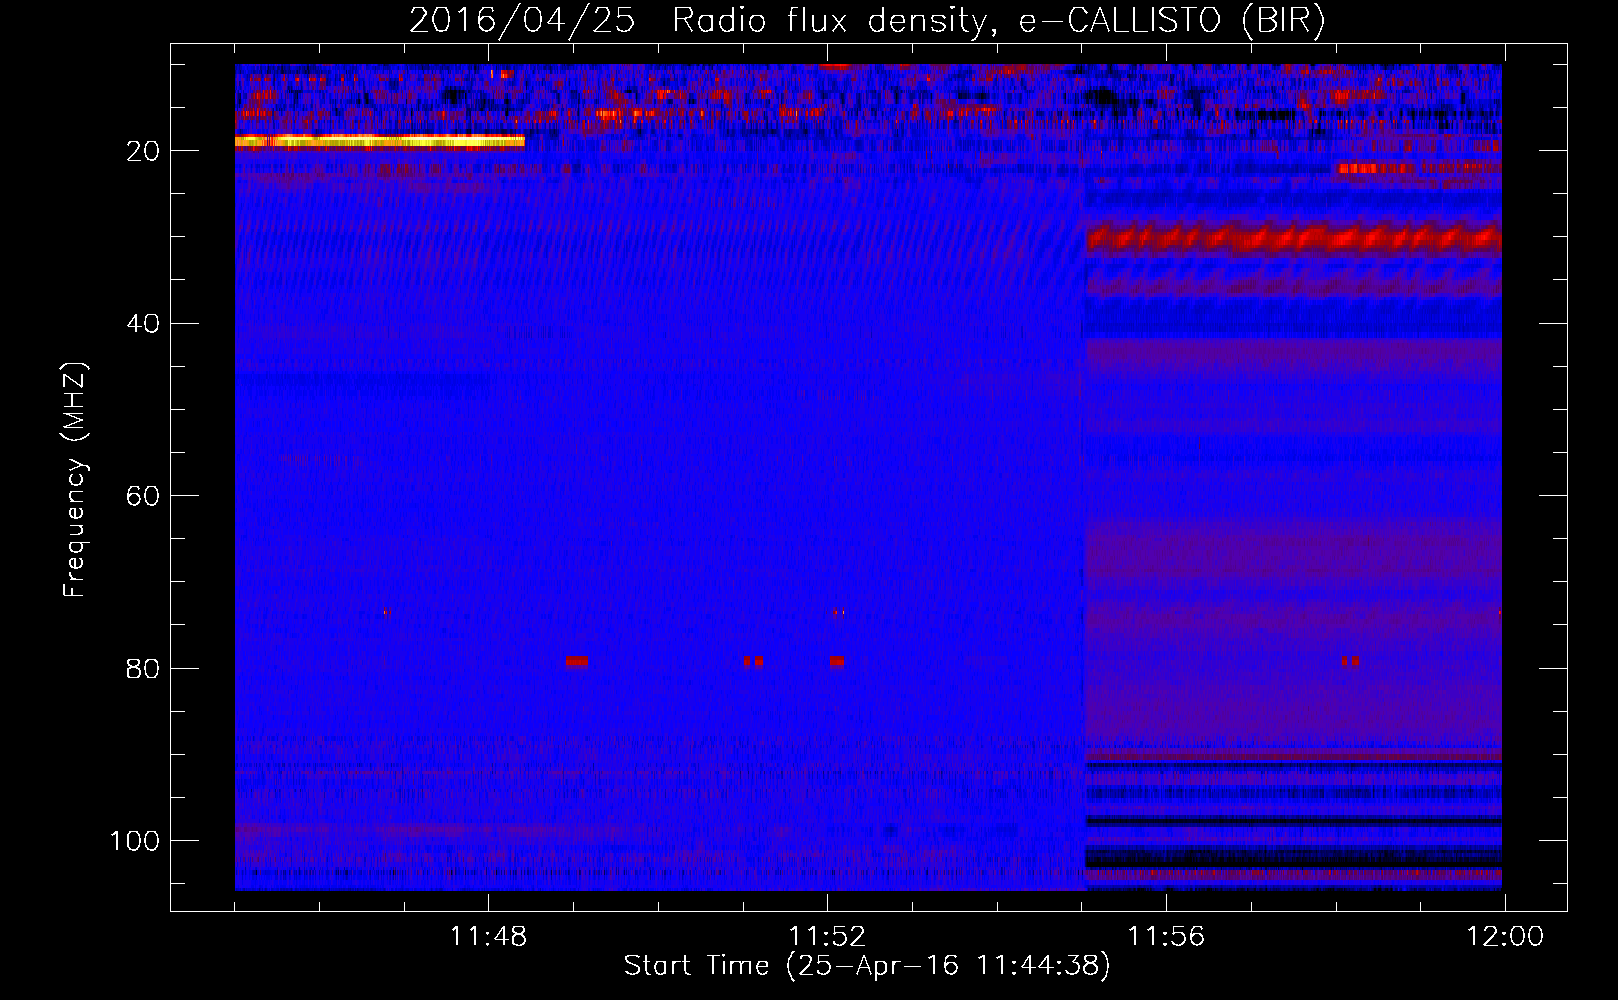Click the 20 MHz frequency tick label
Screen dimensions: 1618x1000
pyautogui.click(x=143, y=151)
